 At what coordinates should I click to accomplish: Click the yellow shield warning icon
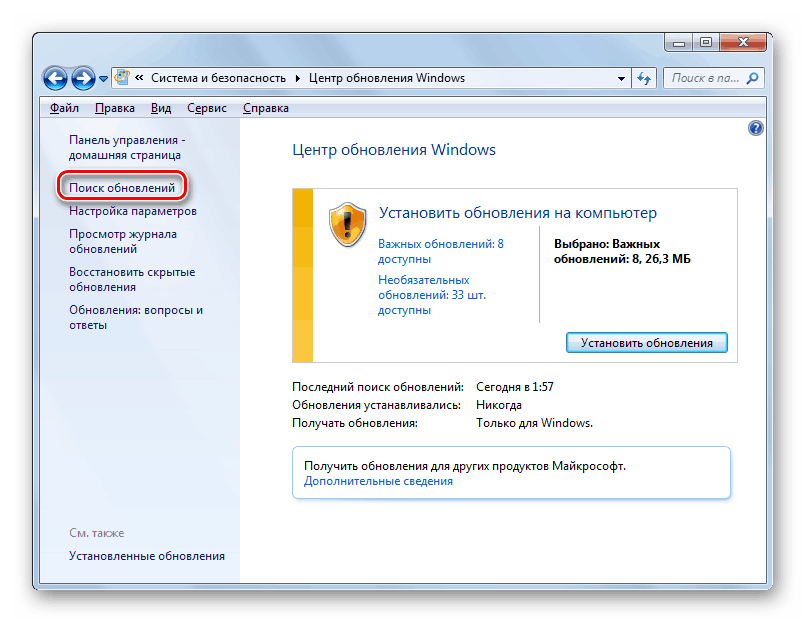tap(347, 225)
